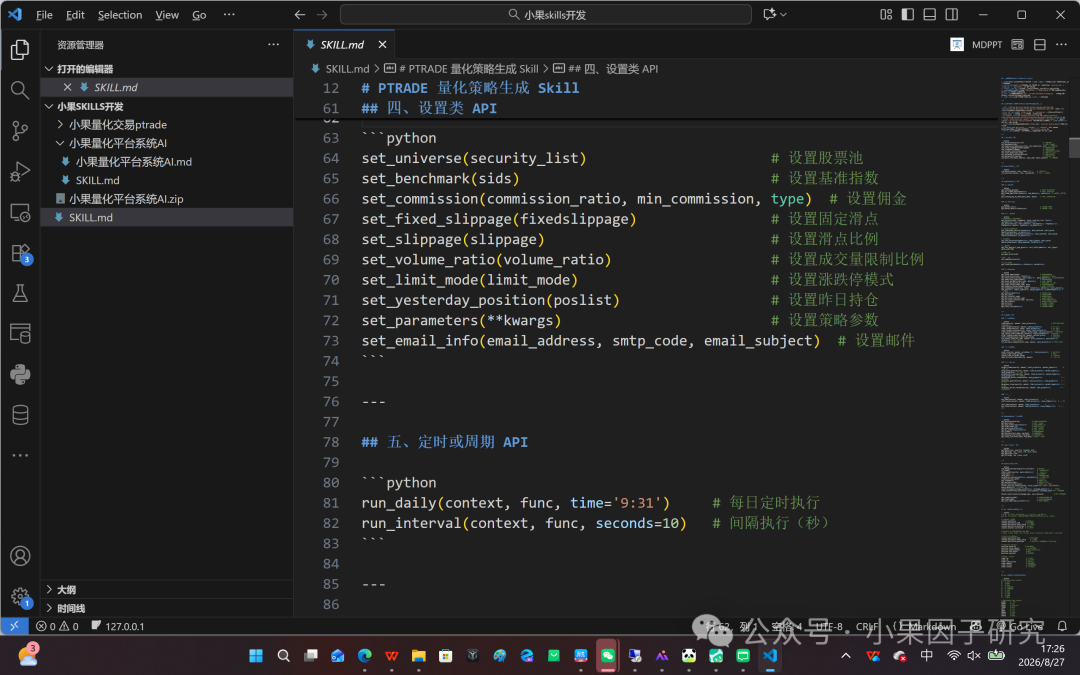1080x675 pixels.
Task: Open Customize Layout in title bar
Action: pos(886,14)
